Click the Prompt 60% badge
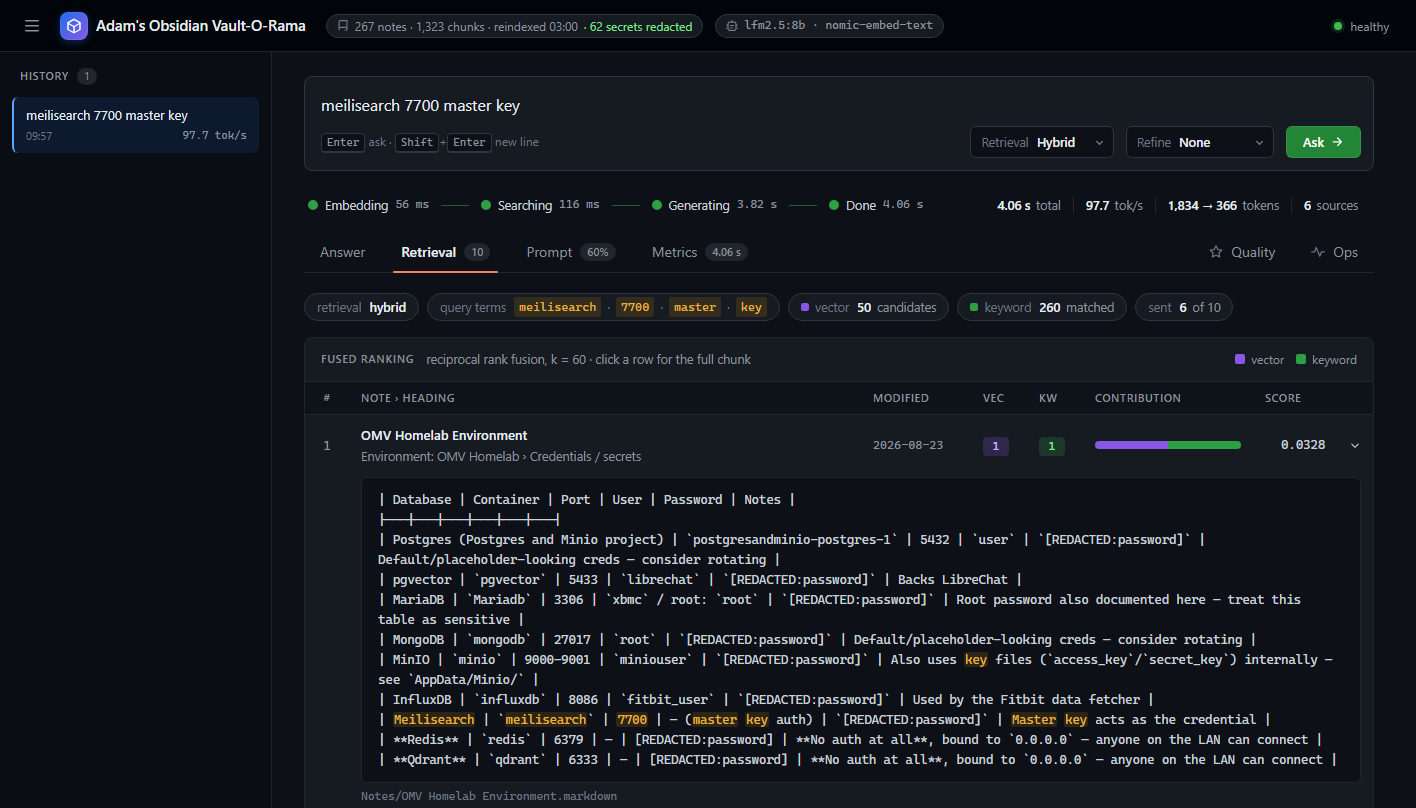The width and height of the screenshot is (1416, 808). [x=598, y=252]
